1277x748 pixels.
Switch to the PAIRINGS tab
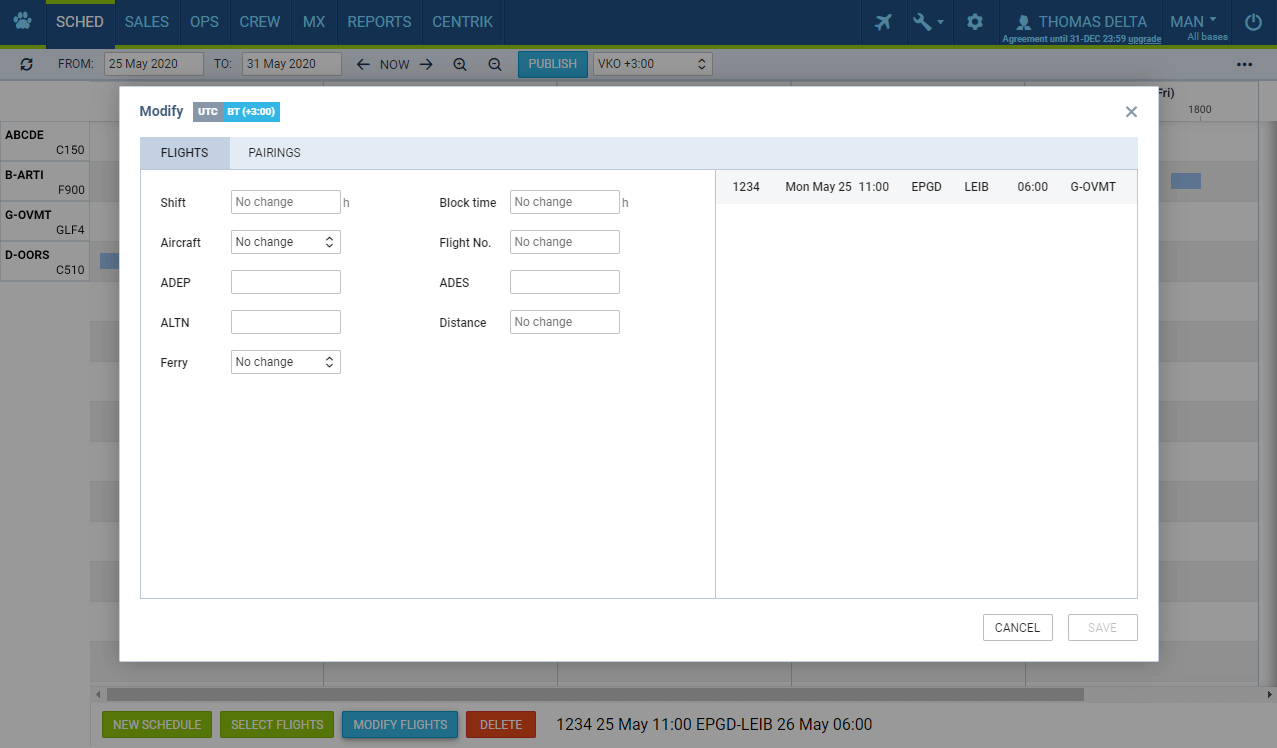(x=274, y=153)
